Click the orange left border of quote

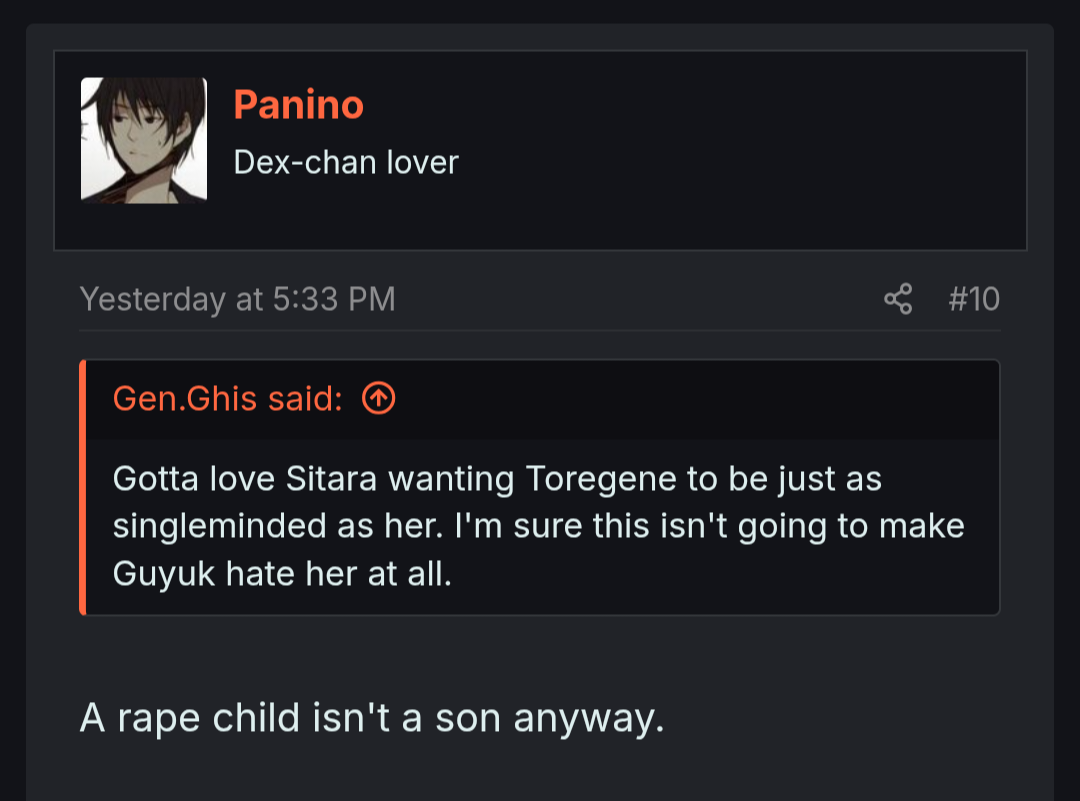pos(83,487)
